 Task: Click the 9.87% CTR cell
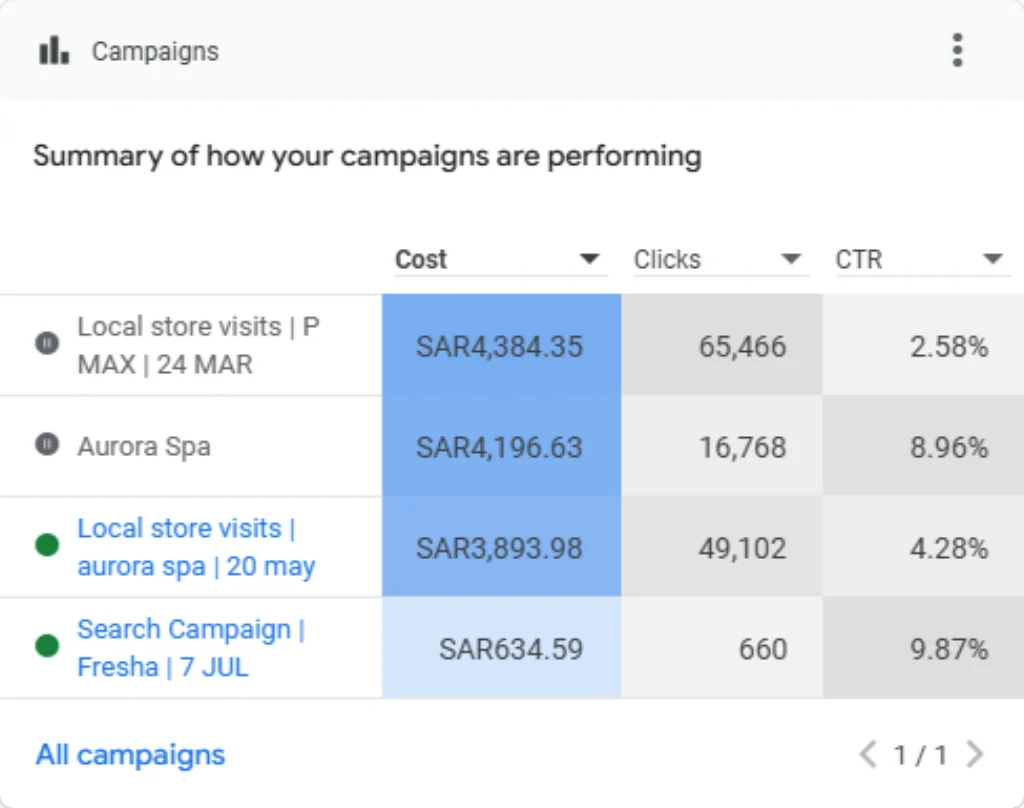(x=923, y=648)
